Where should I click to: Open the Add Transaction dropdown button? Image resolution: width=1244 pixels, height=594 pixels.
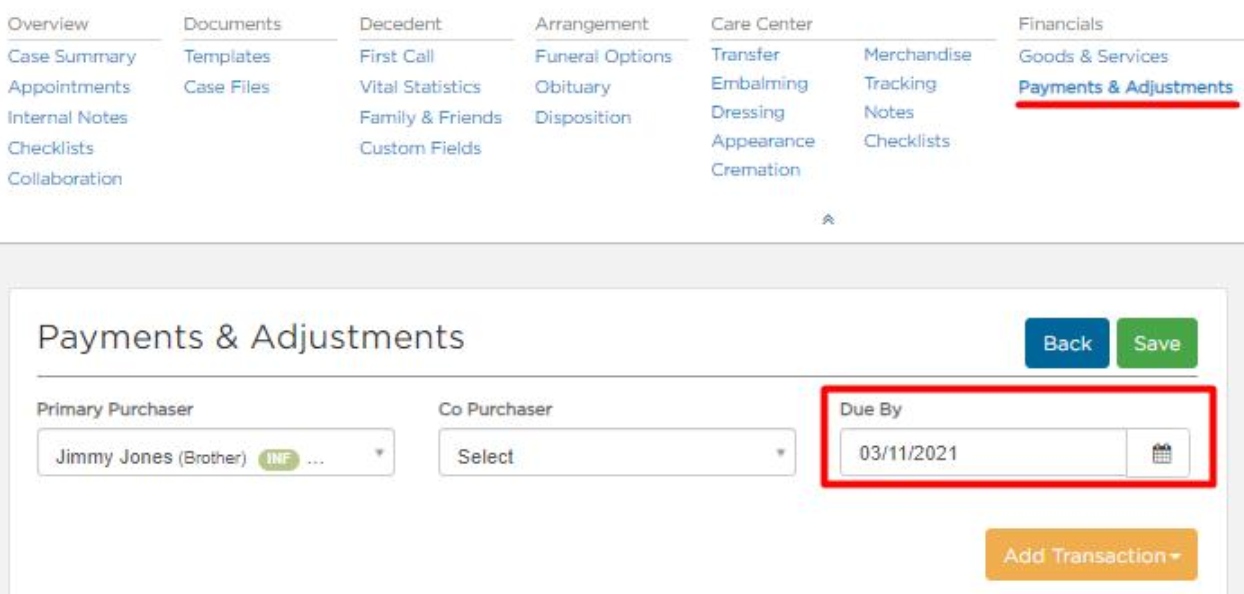click(x=1091, y=555)
